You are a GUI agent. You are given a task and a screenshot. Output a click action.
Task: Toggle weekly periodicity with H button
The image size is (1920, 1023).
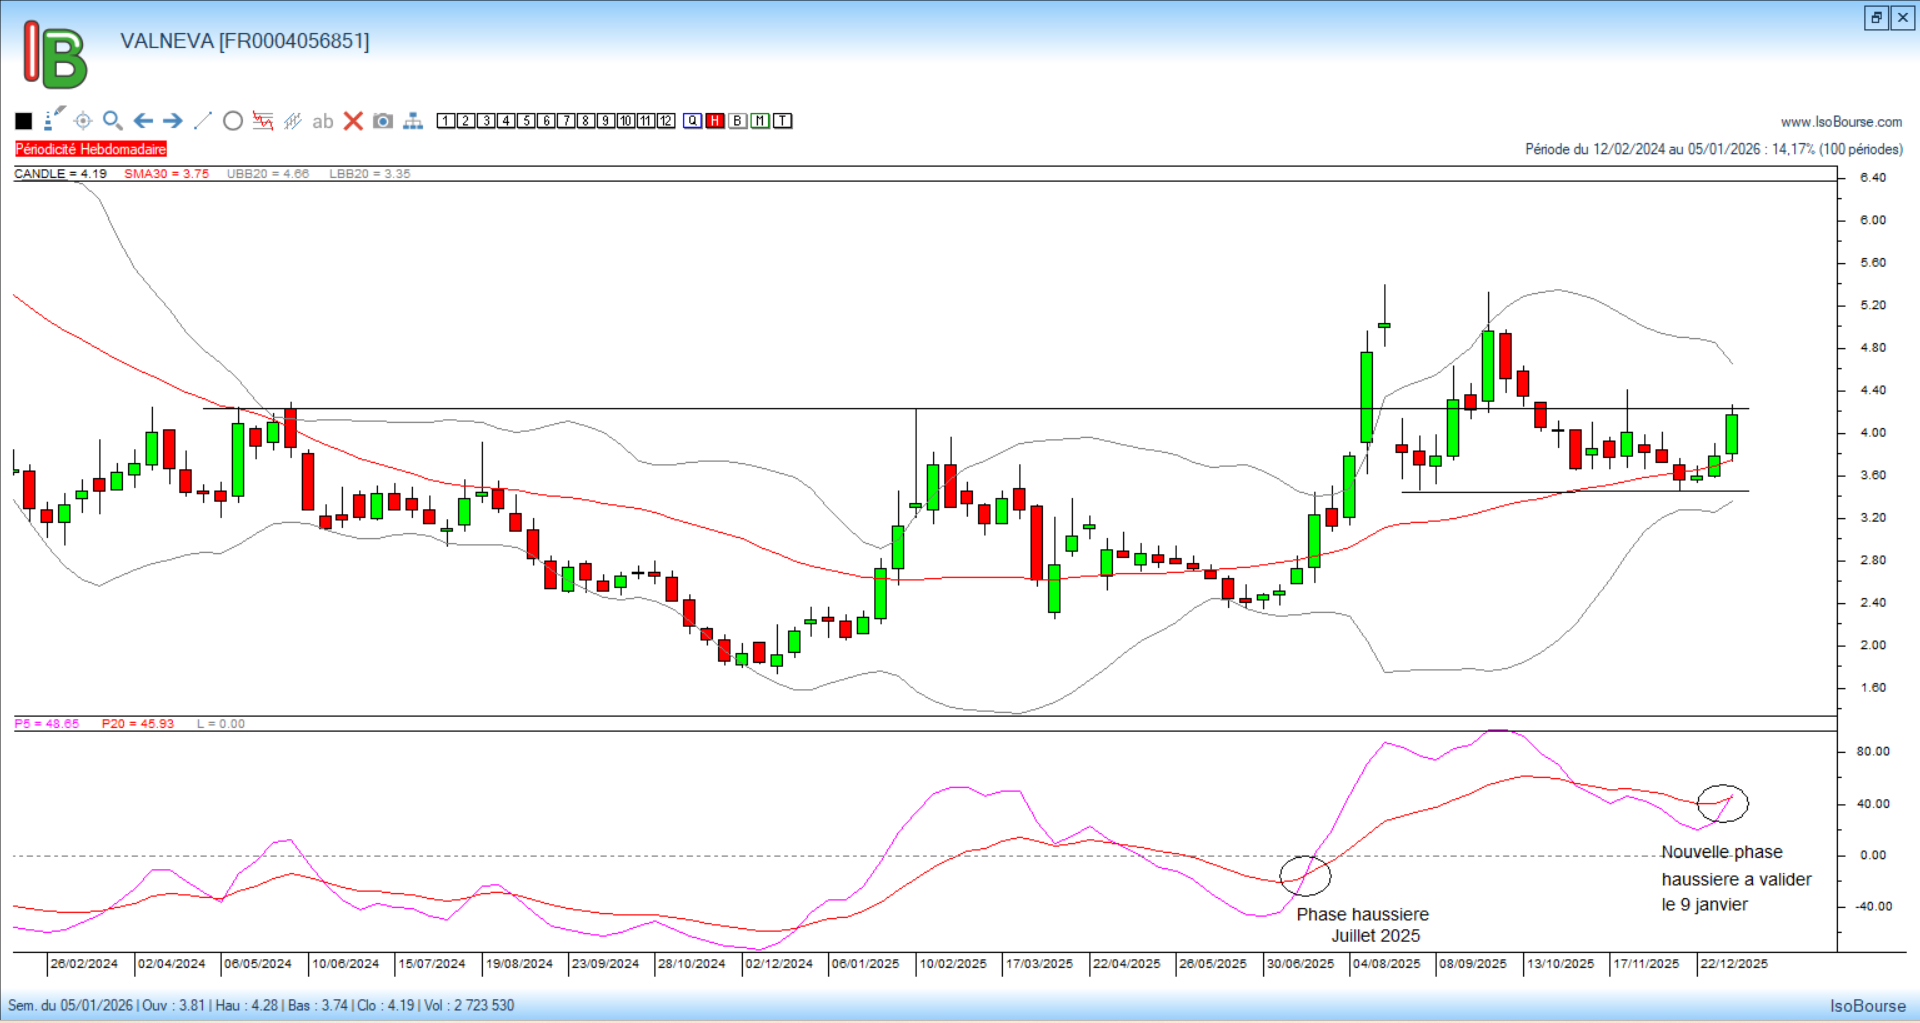[715, 121]
